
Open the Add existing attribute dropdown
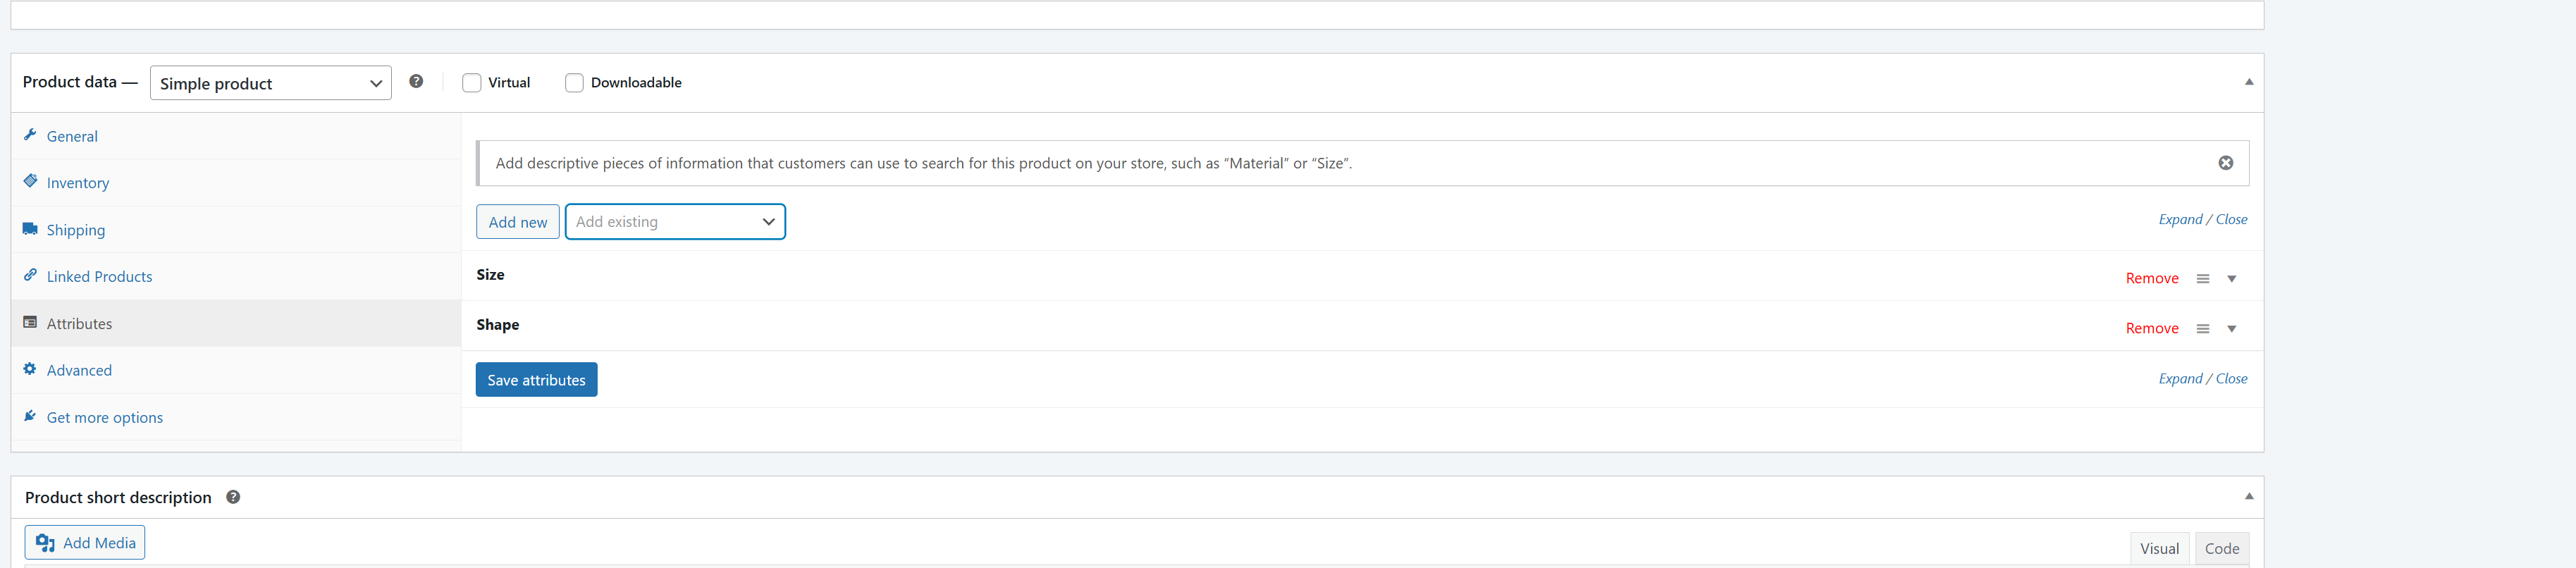(x=675, y=222)
